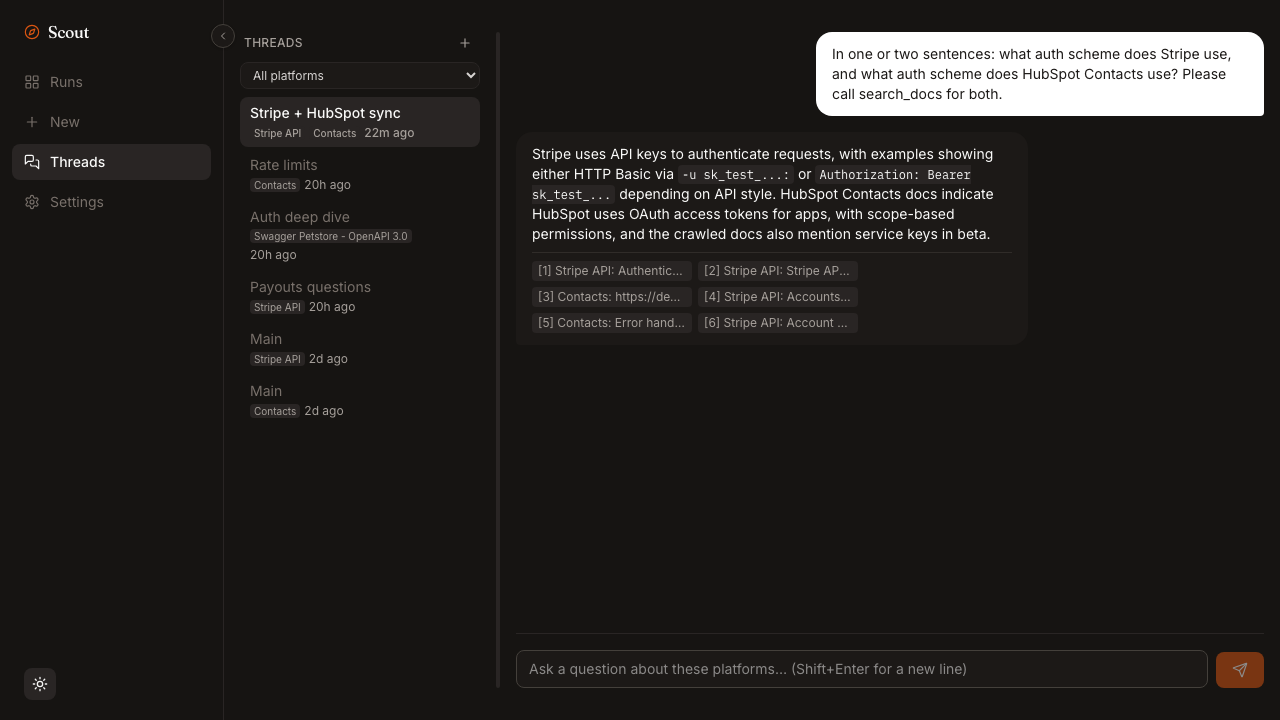Click the 22m ago timestamp
This screenshot has width=1280, height=720.
[389, 133]
